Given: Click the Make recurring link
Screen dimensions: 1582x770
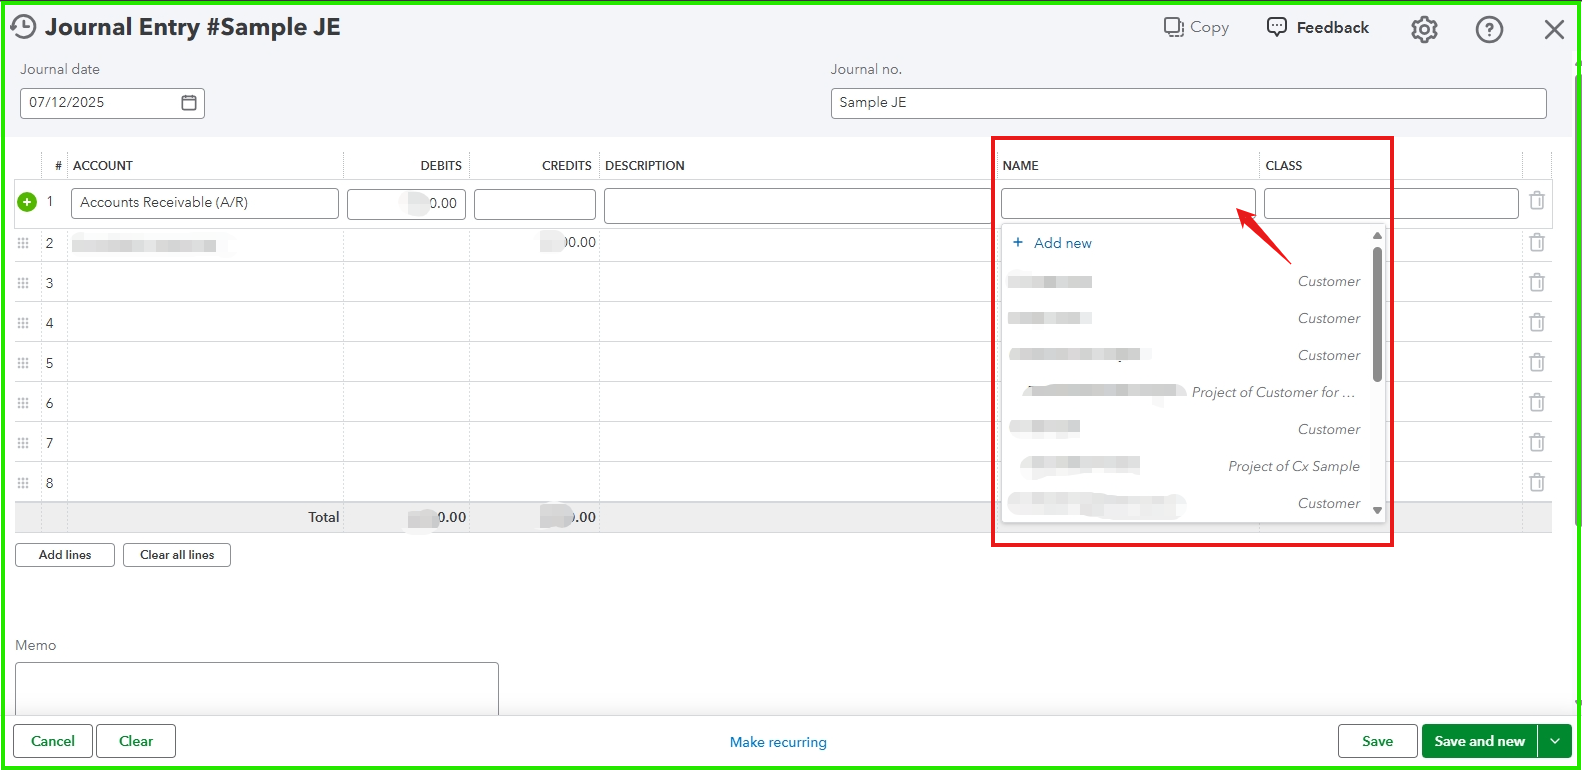Looking at the screenshot, I should point(778,742).
